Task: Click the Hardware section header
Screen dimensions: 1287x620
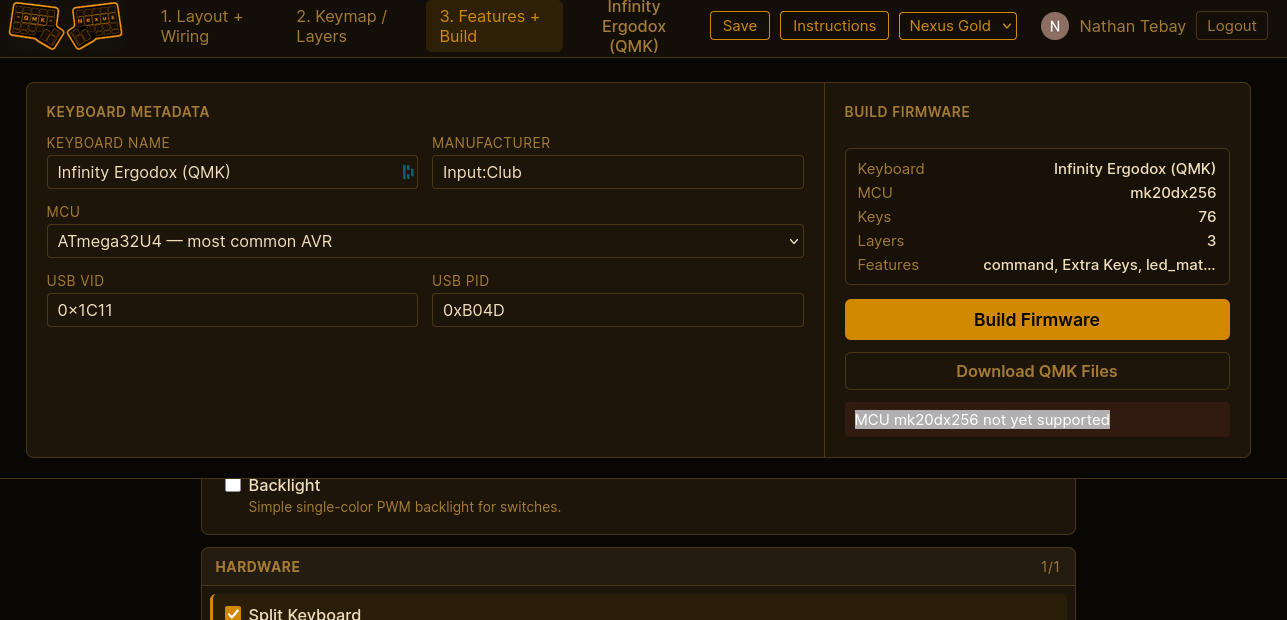Action: 638,567
